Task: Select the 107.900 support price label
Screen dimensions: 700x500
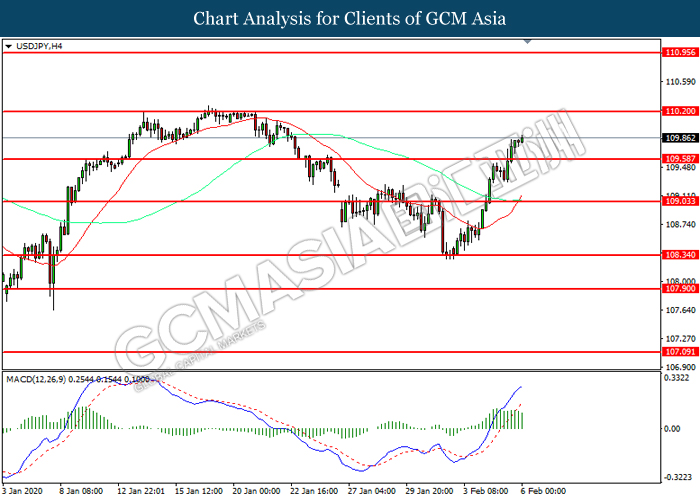Action: click(x=680, y=289)
